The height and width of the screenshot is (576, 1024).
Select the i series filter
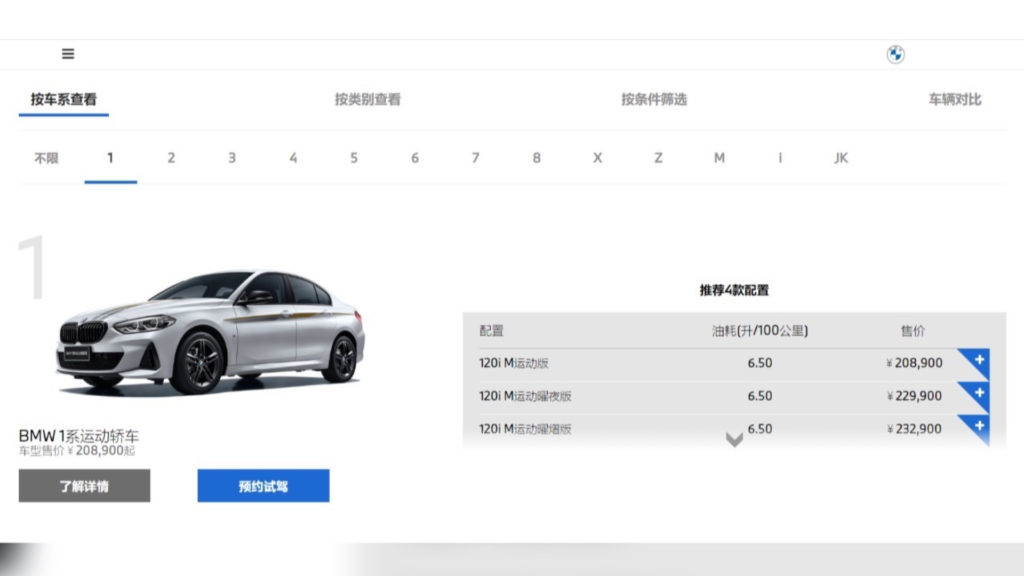(x=780, y=158)
